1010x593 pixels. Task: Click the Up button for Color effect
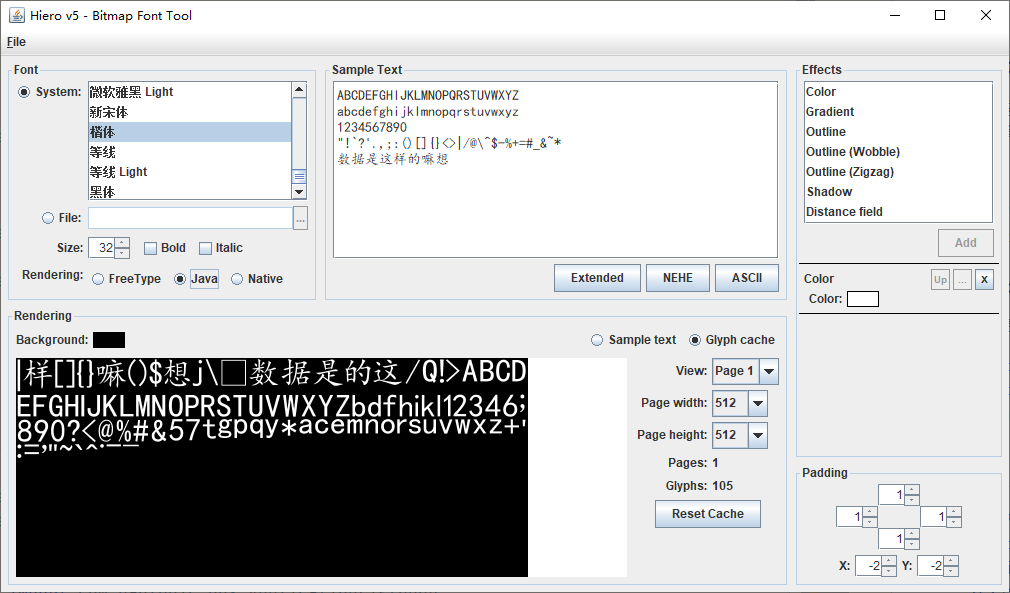(940, 280)
